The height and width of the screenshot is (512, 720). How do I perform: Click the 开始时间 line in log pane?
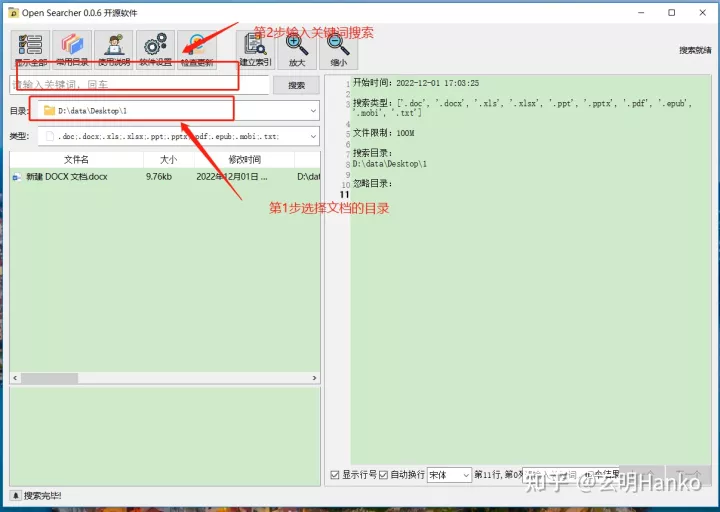(x=416, y=83)
